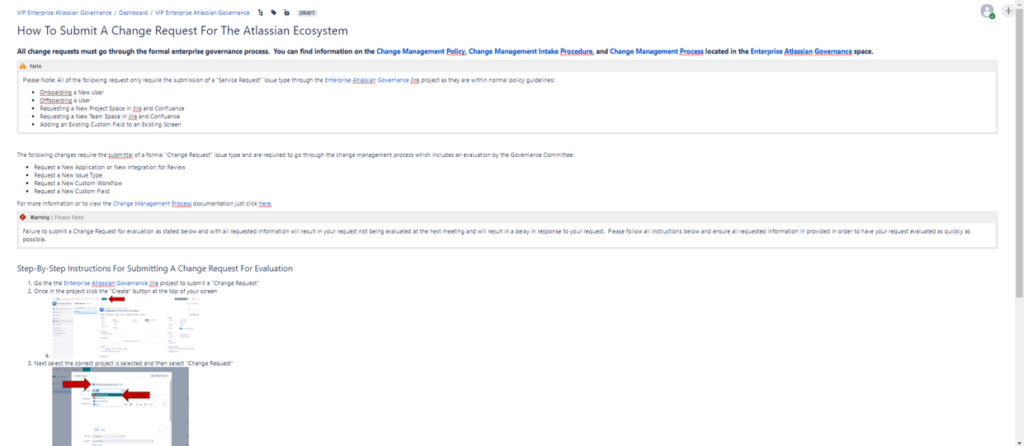The height and width of the screenshot is (446, 1024).
Task: Click the orange Note warning icon
Action: click(23, 65)
